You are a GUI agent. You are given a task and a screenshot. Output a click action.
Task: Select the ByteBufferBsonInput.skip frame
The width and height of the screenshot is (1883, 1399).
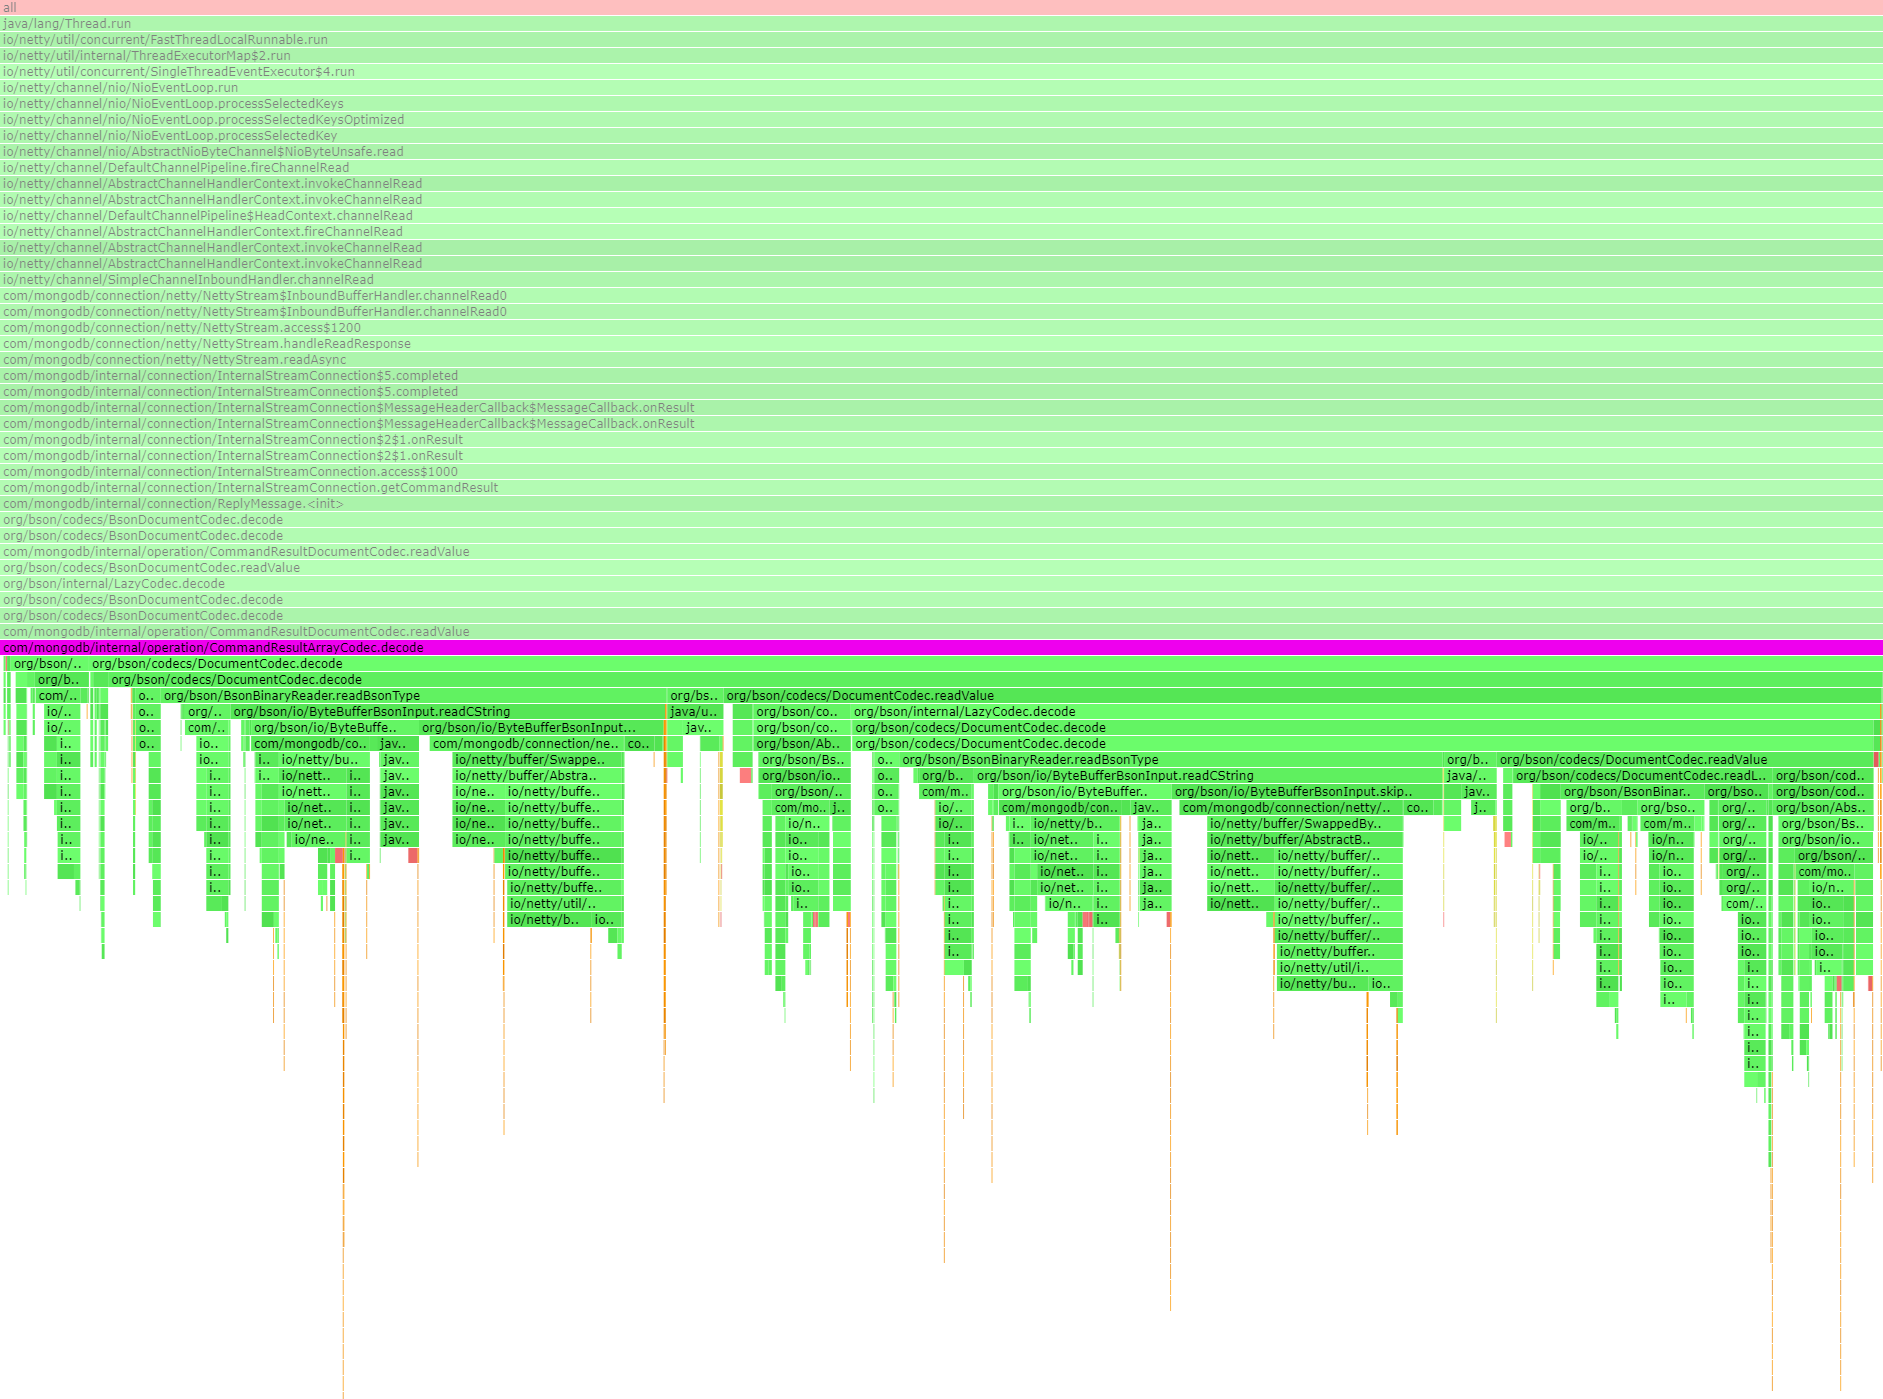click(x=1288, y=791)
